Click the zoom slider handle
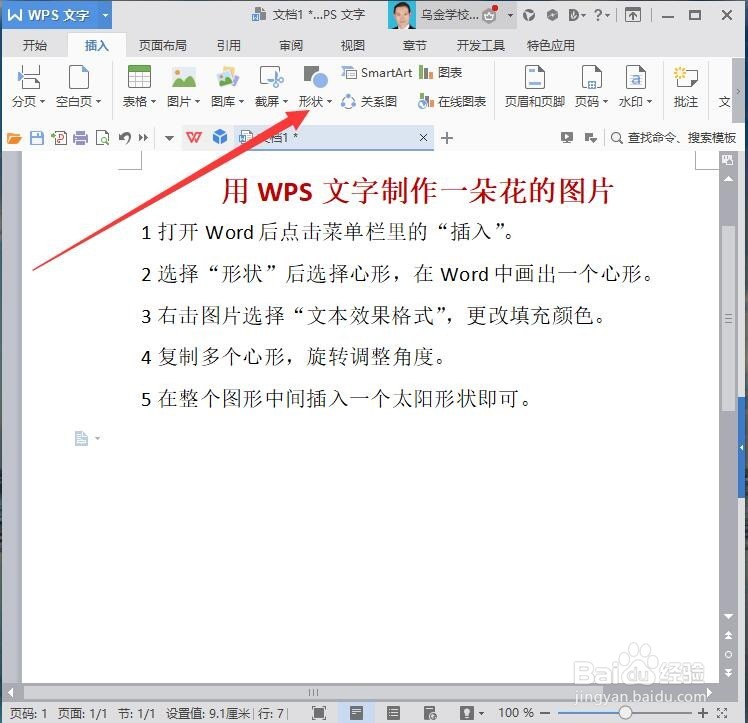Viewport: 748px width, 723px height. click(x=625, y=713)
